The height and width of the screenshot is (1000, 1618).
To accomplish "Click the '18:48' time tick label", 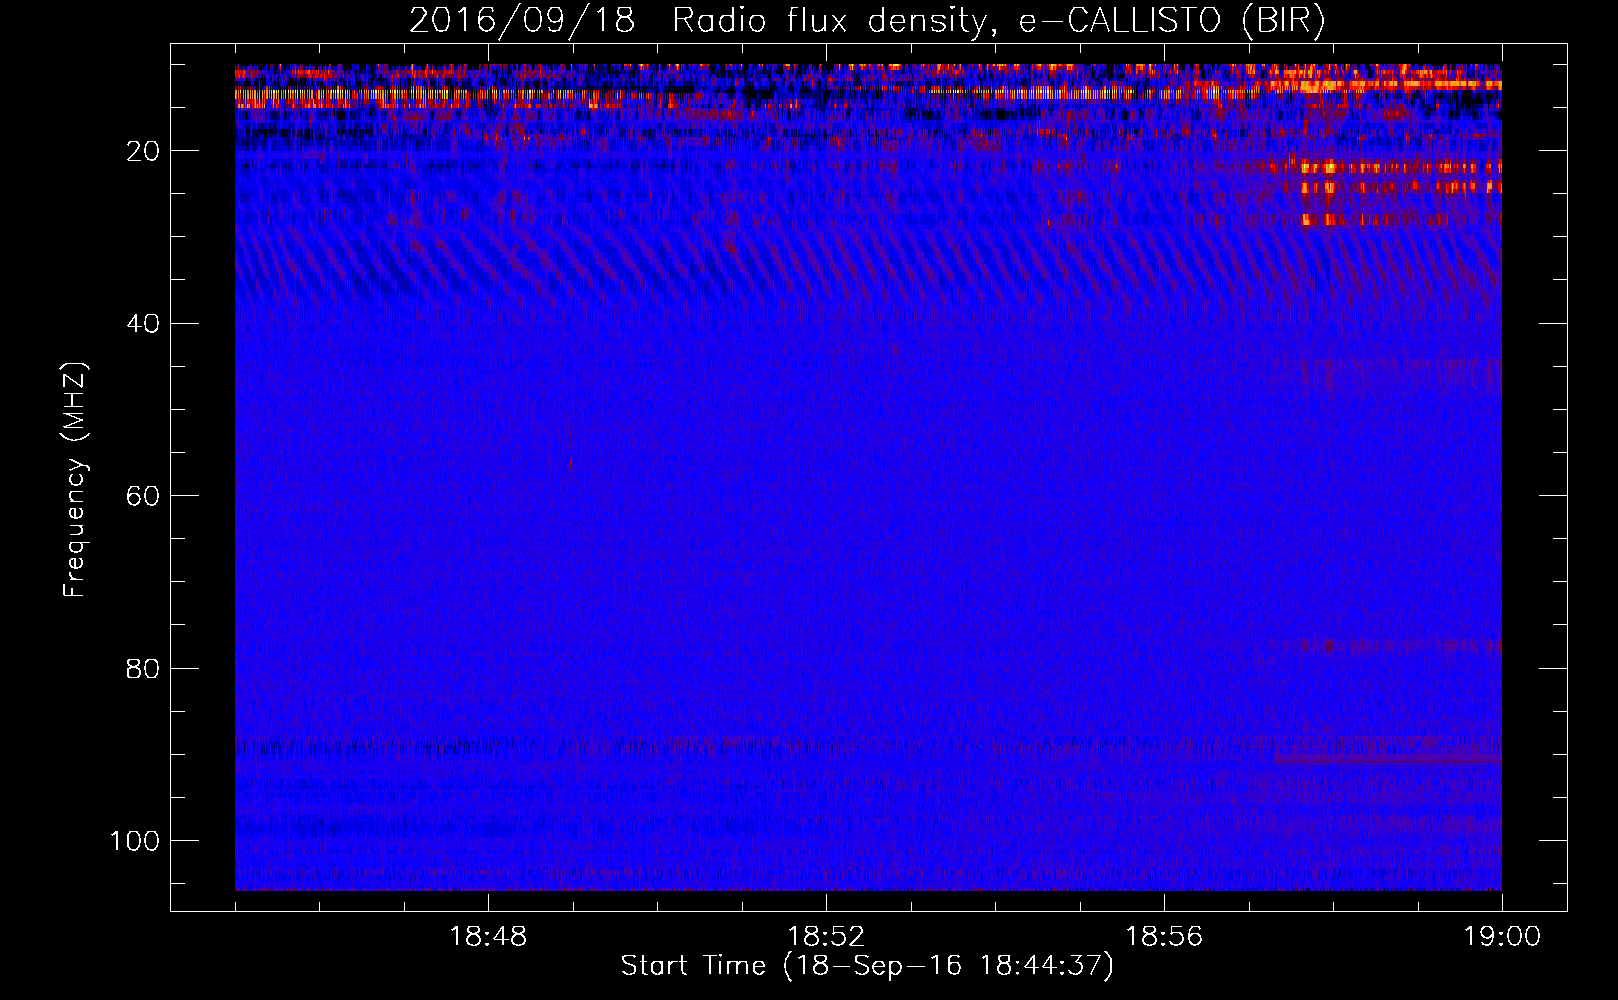I will point(488,937).
